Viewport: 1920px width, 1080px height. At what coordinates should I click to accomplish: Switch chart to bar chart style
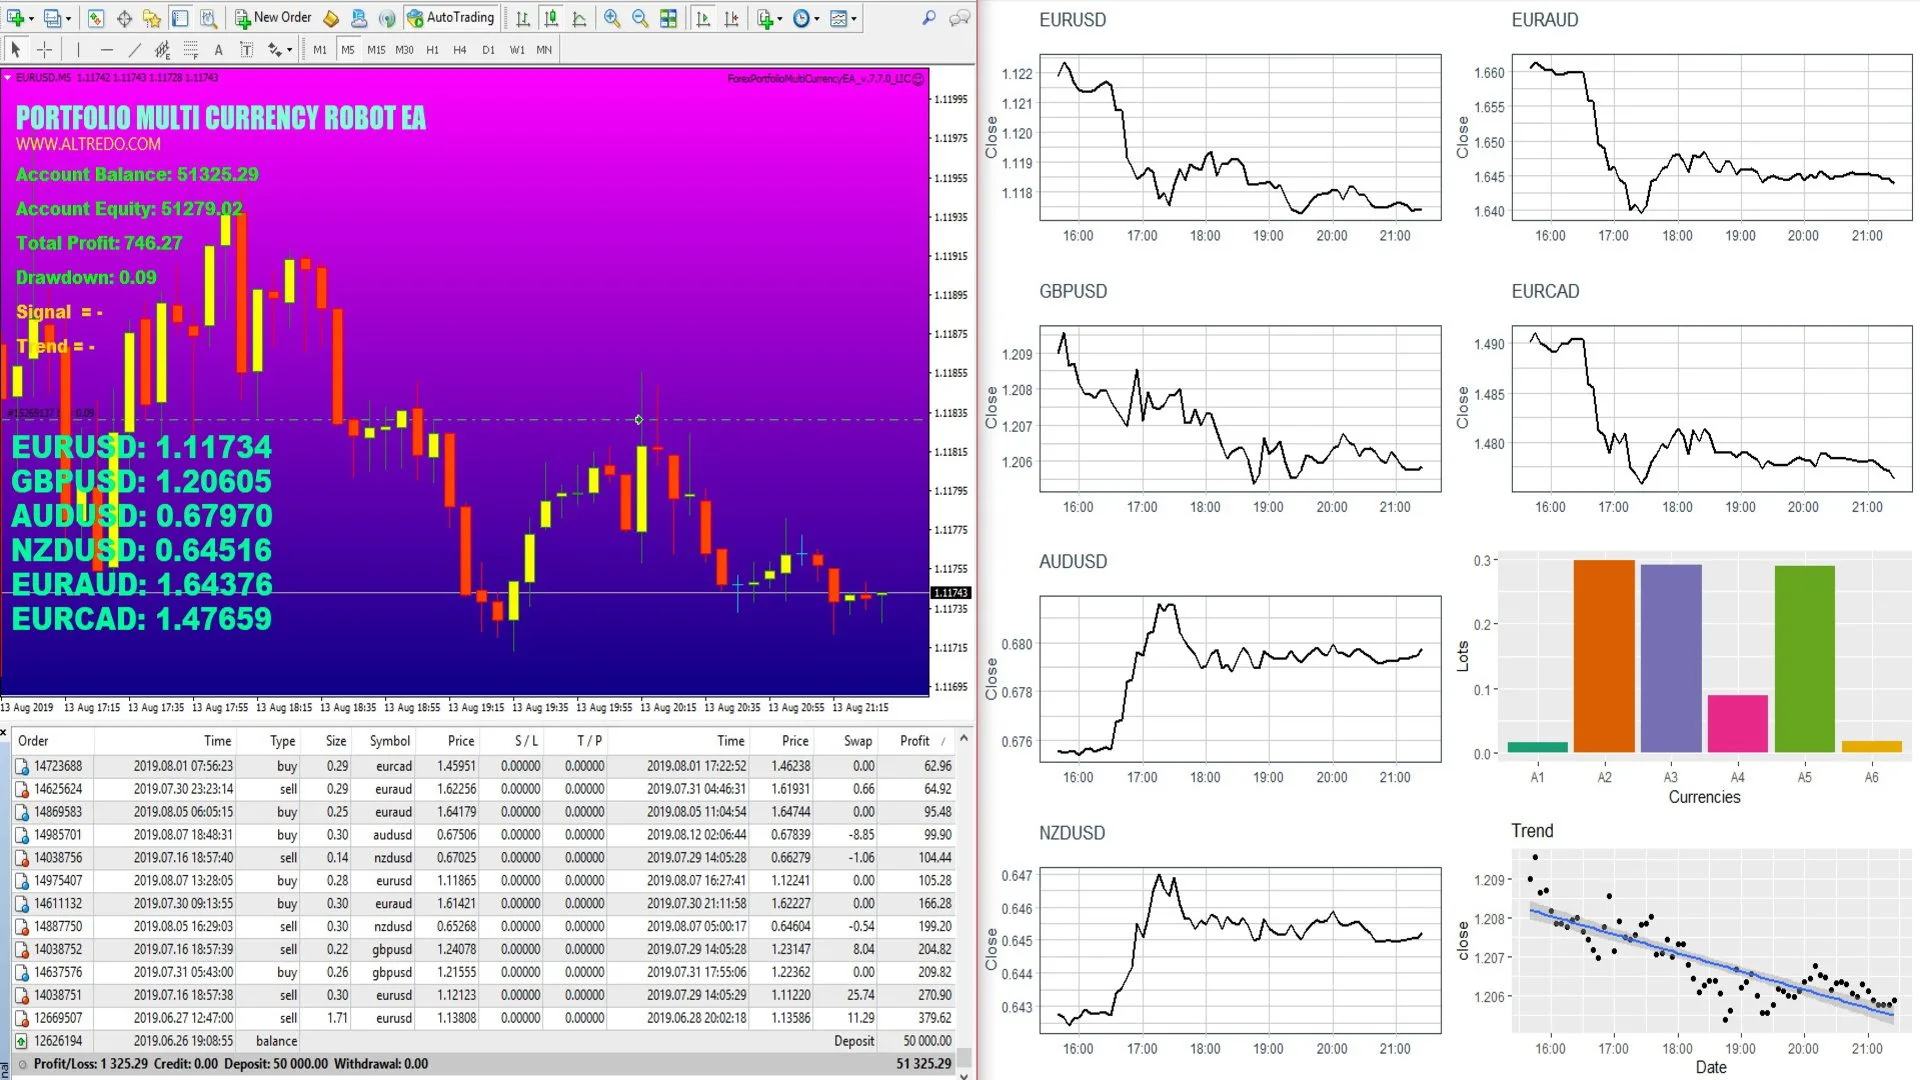522,18
